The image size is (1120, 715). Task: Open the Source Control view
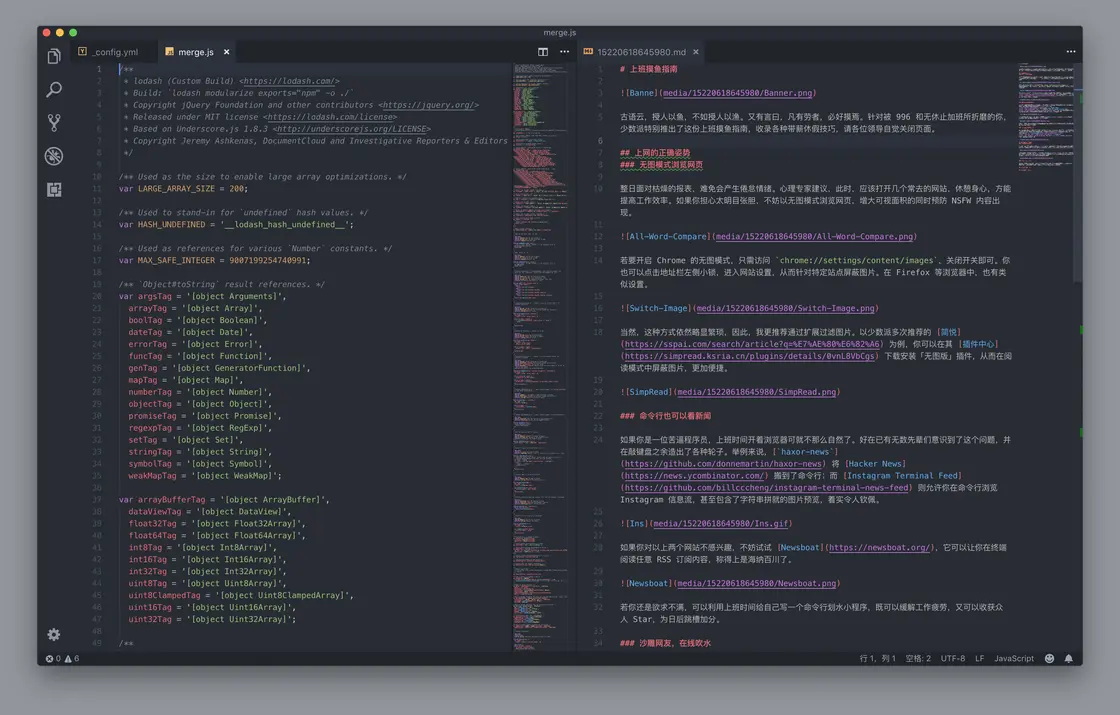(x=54, y=123)
